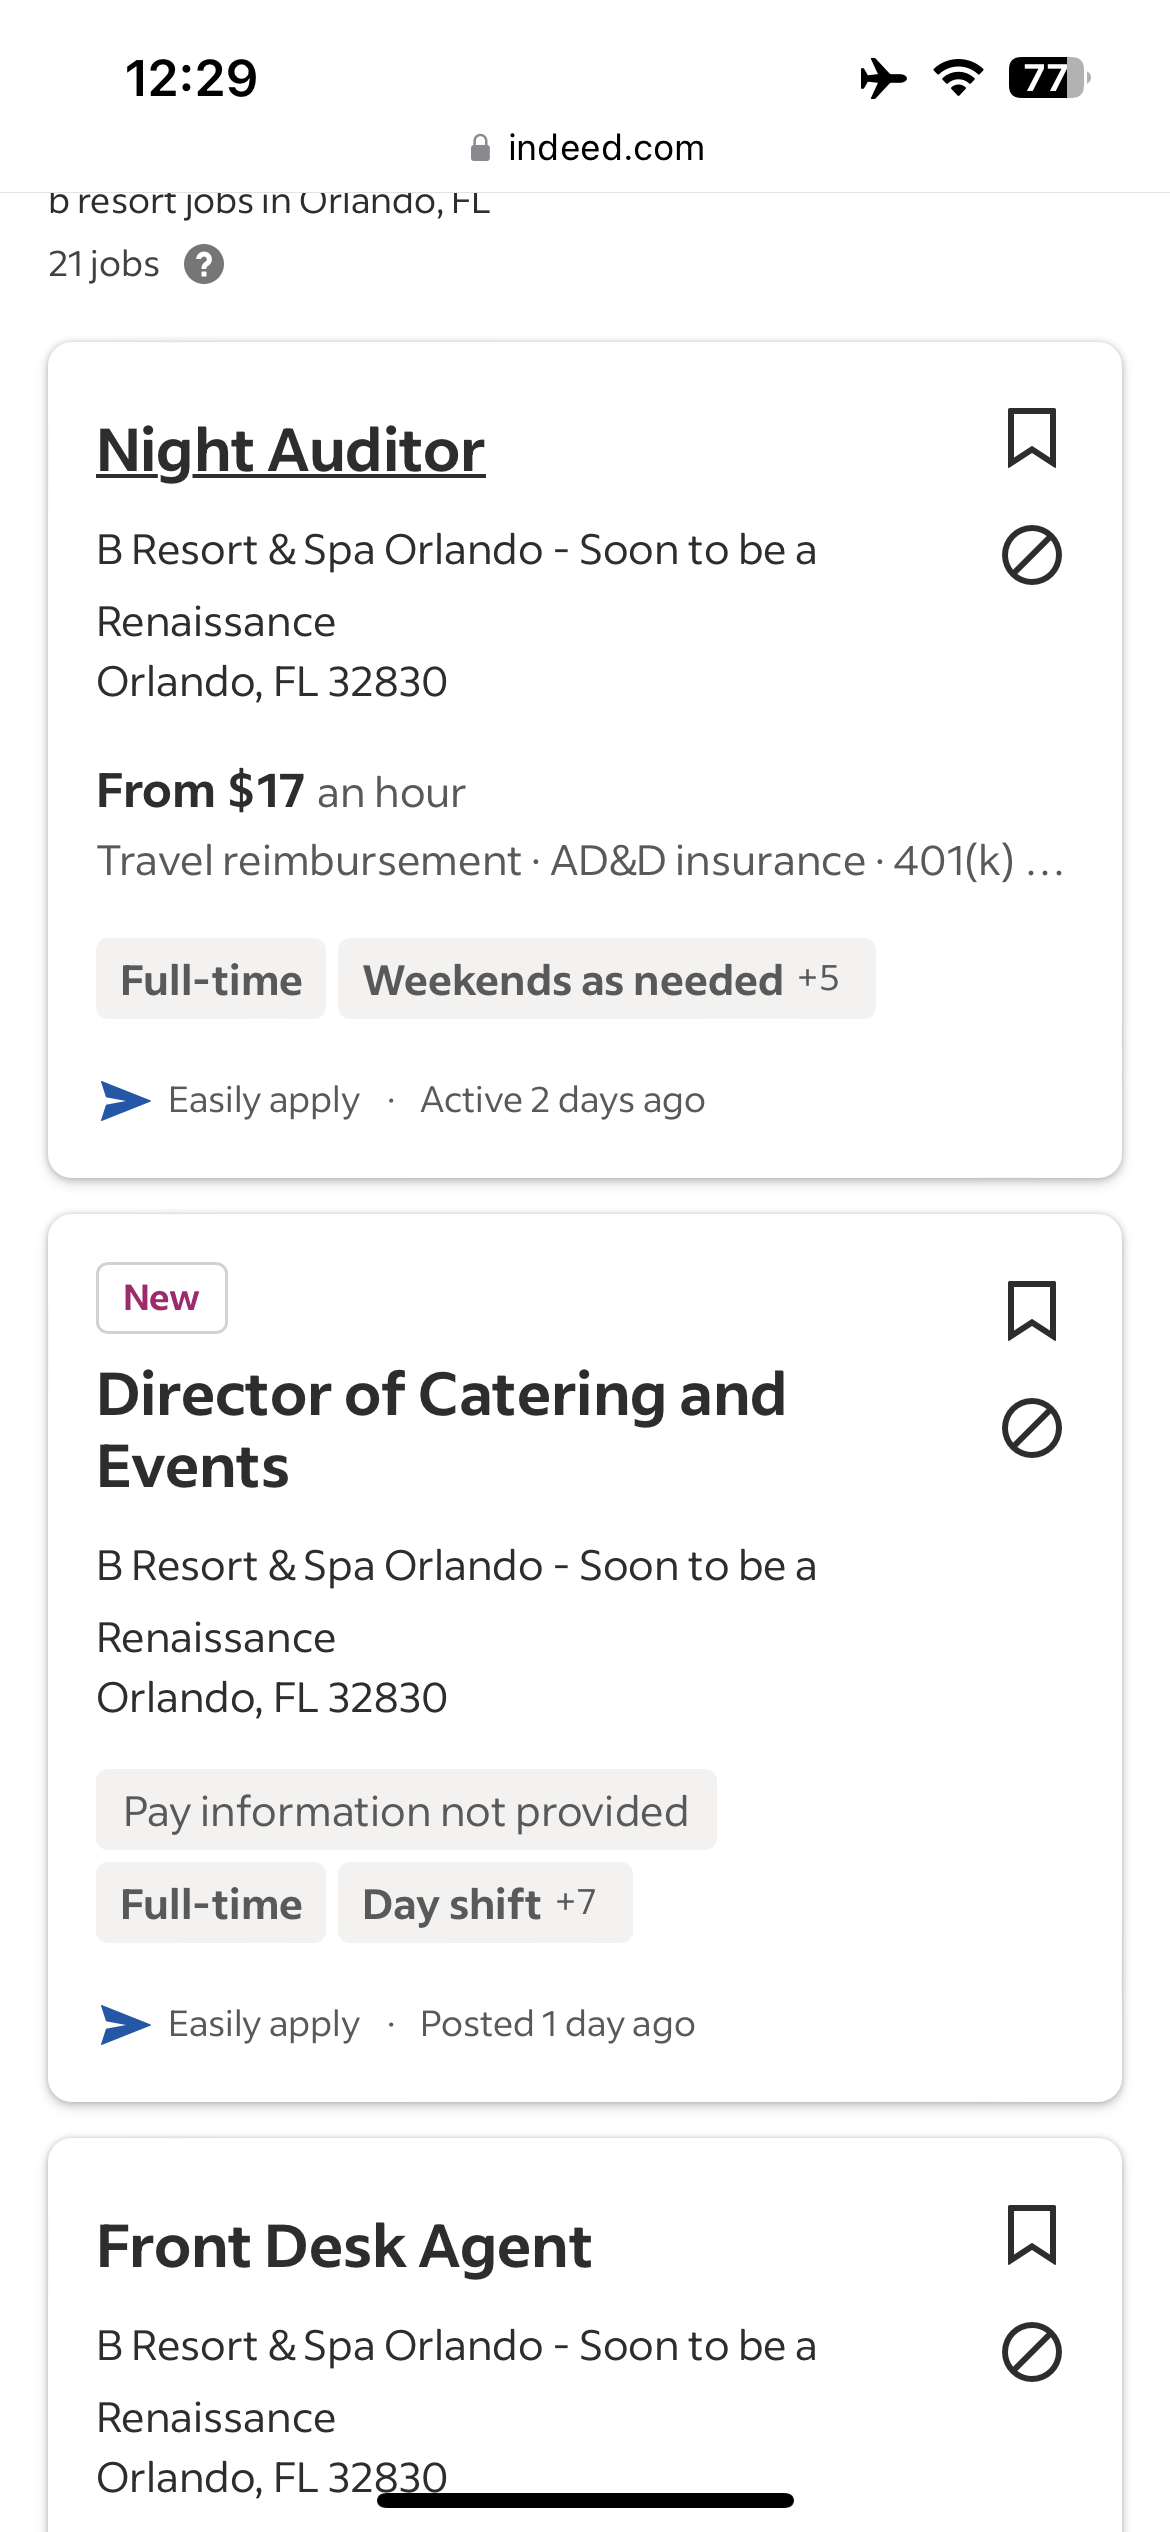Tap Pay information not provided label
1170x2532 pixels.
(x=406, y=1811)
